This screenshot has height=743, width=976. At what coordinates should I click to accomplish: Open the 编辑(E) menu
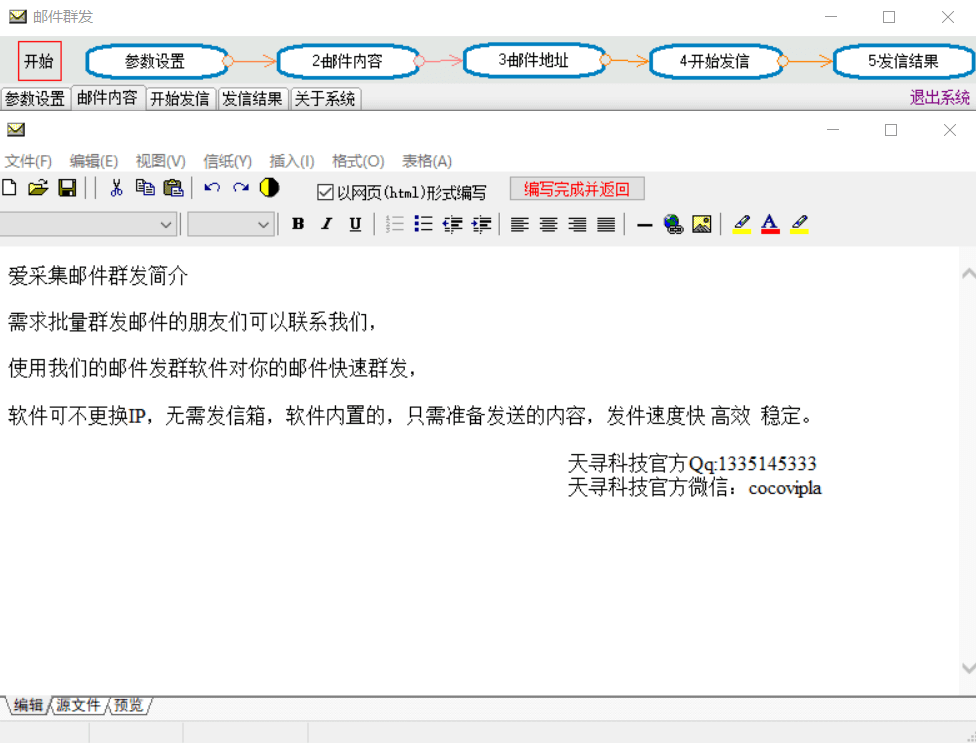pyautogui.click(x=93, y=161)
